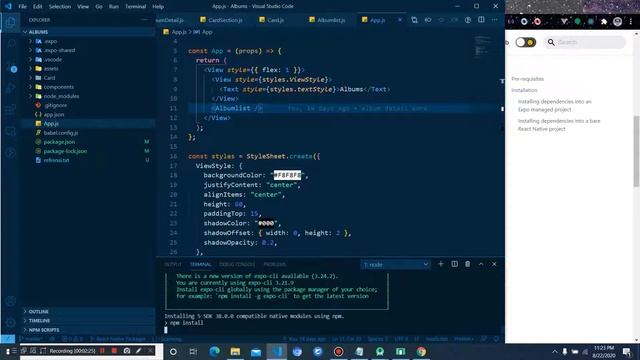640x360 pixels.
Task: Open the Selection menu
Action: [x=60, y=7]
